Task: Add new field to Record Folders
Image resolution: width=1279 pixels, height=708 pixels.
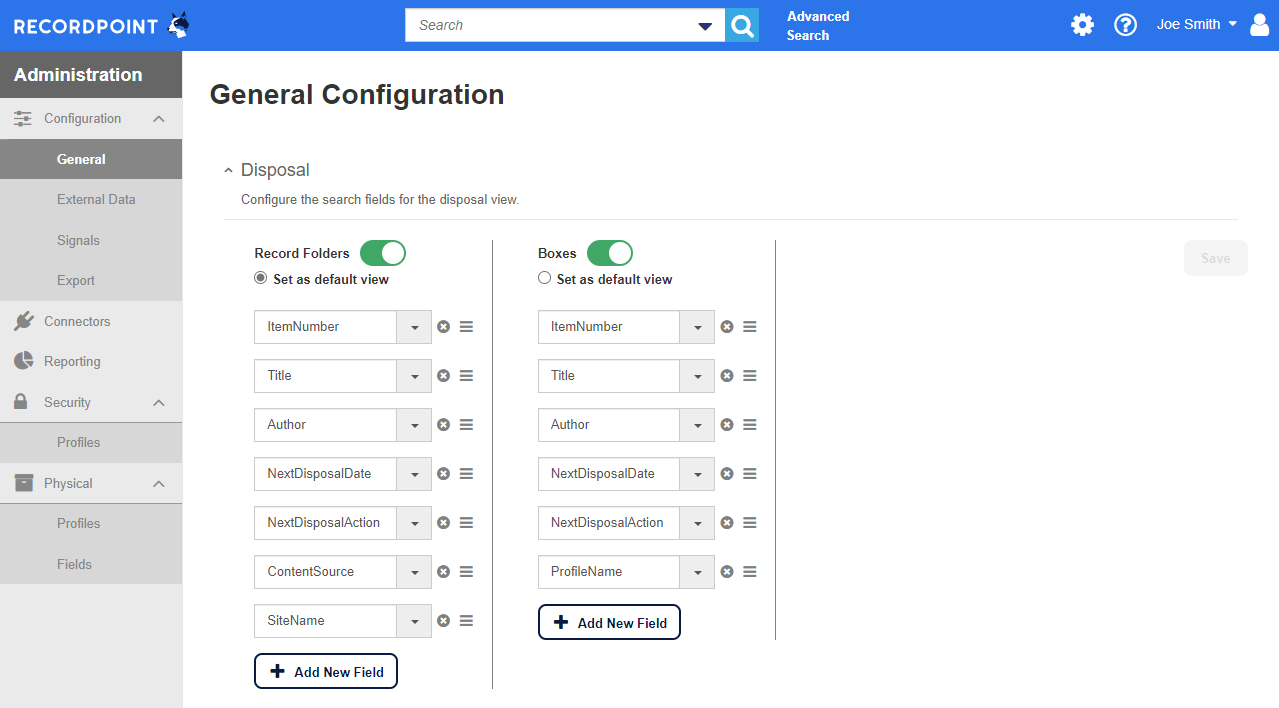Action: click(x=326, y=672)
